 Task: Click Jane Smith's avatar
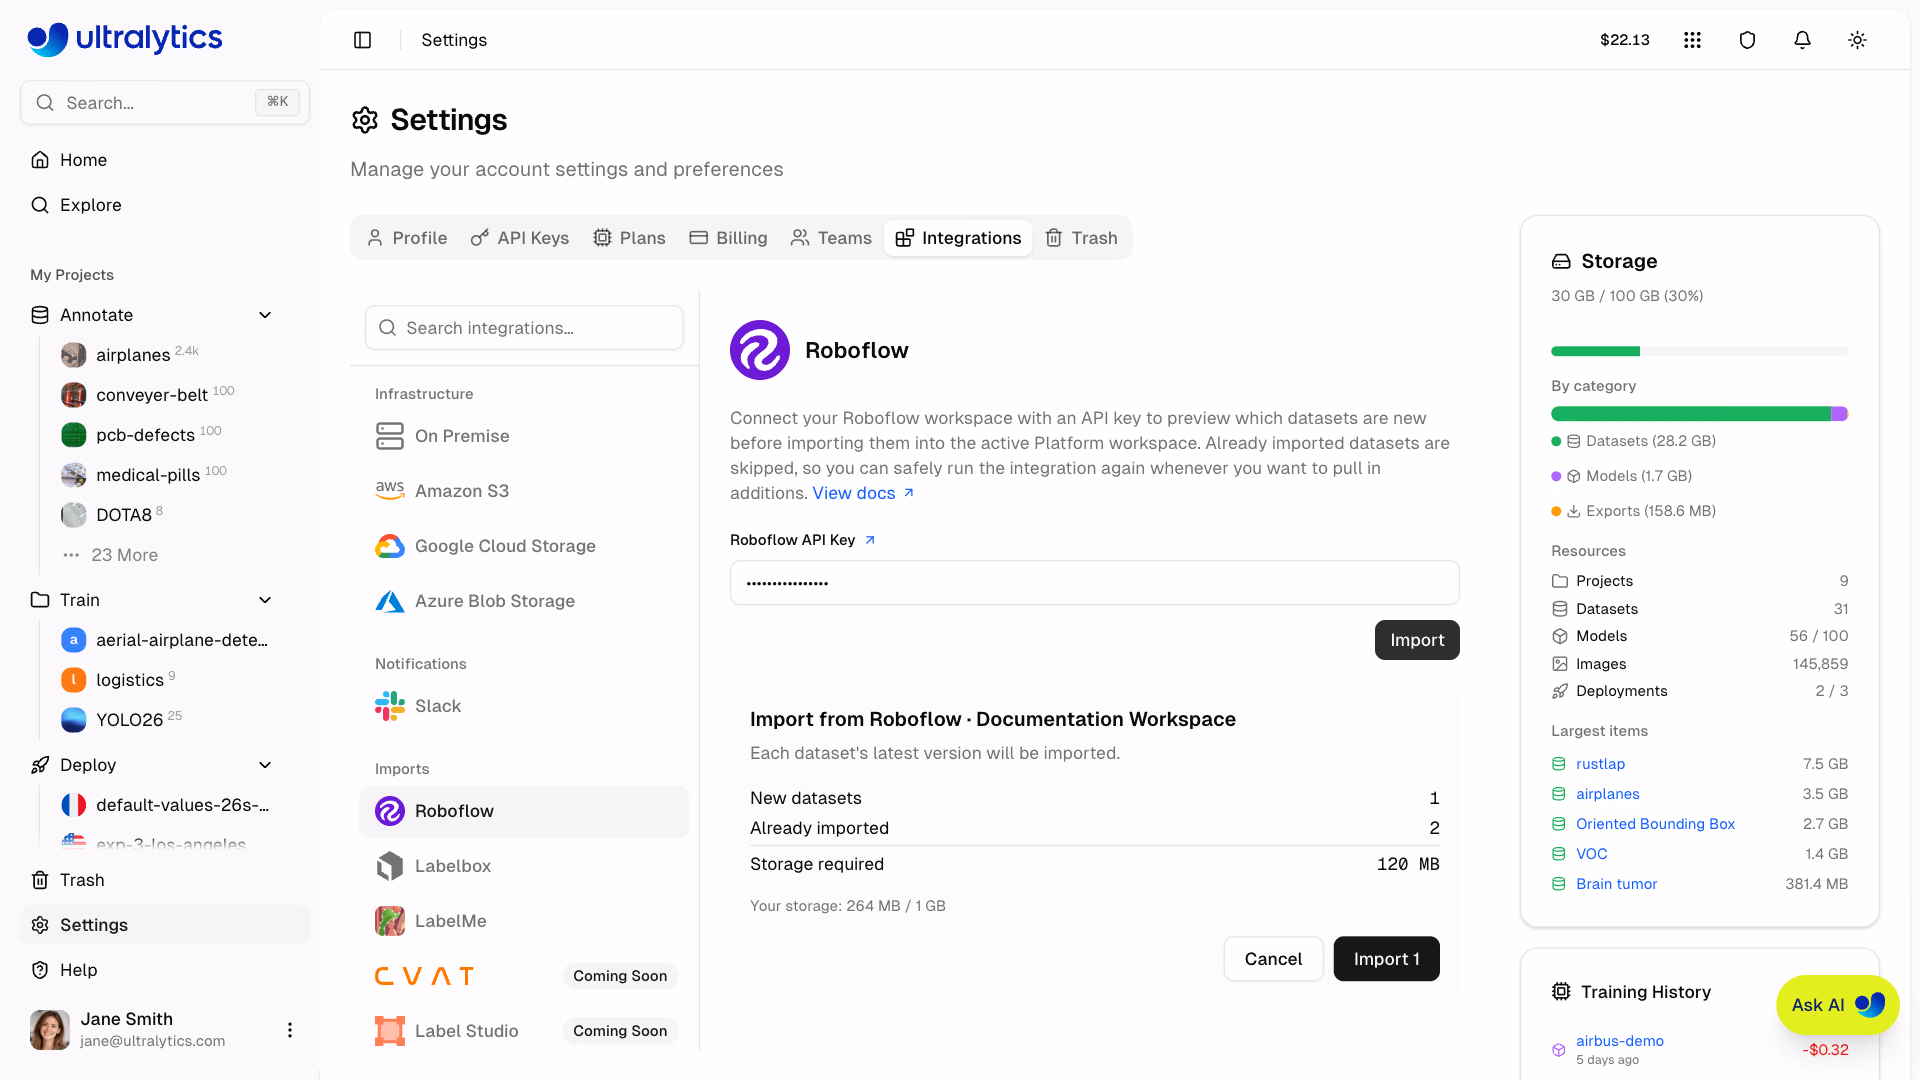pos(50,1030)
